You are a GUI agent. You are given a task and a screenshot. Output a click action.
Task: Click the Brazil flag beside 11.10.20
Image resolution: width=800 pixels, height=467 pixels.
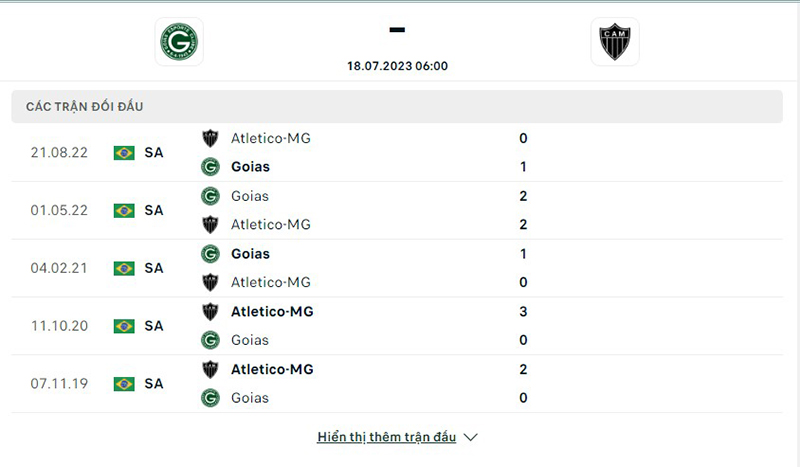coord(124,326)
